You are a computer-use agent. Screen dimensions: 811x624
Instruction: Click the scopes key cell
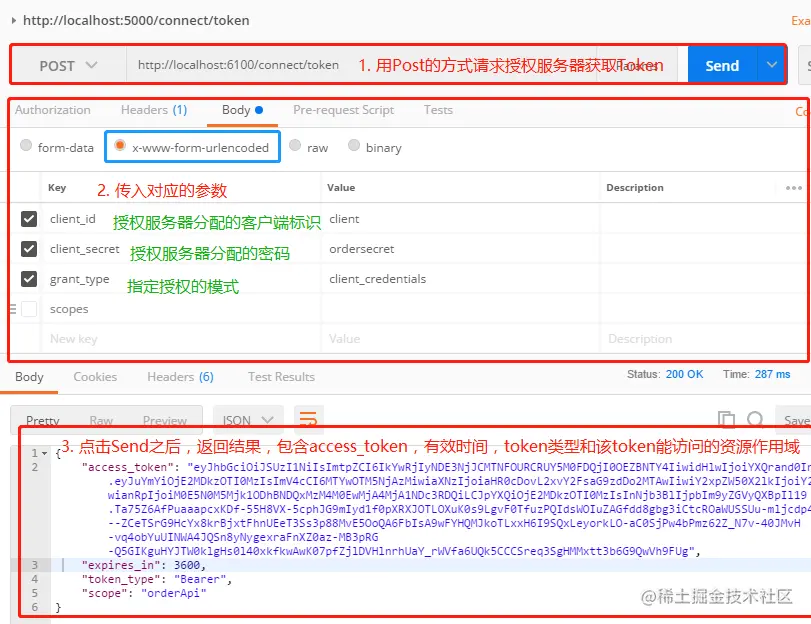coord(181,309)
